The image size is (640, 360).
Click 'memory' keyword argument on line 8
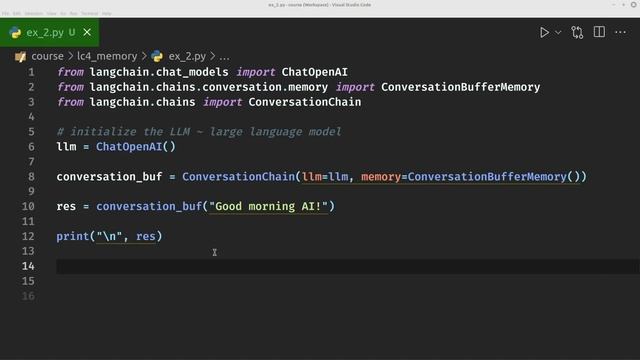[381, 177]
